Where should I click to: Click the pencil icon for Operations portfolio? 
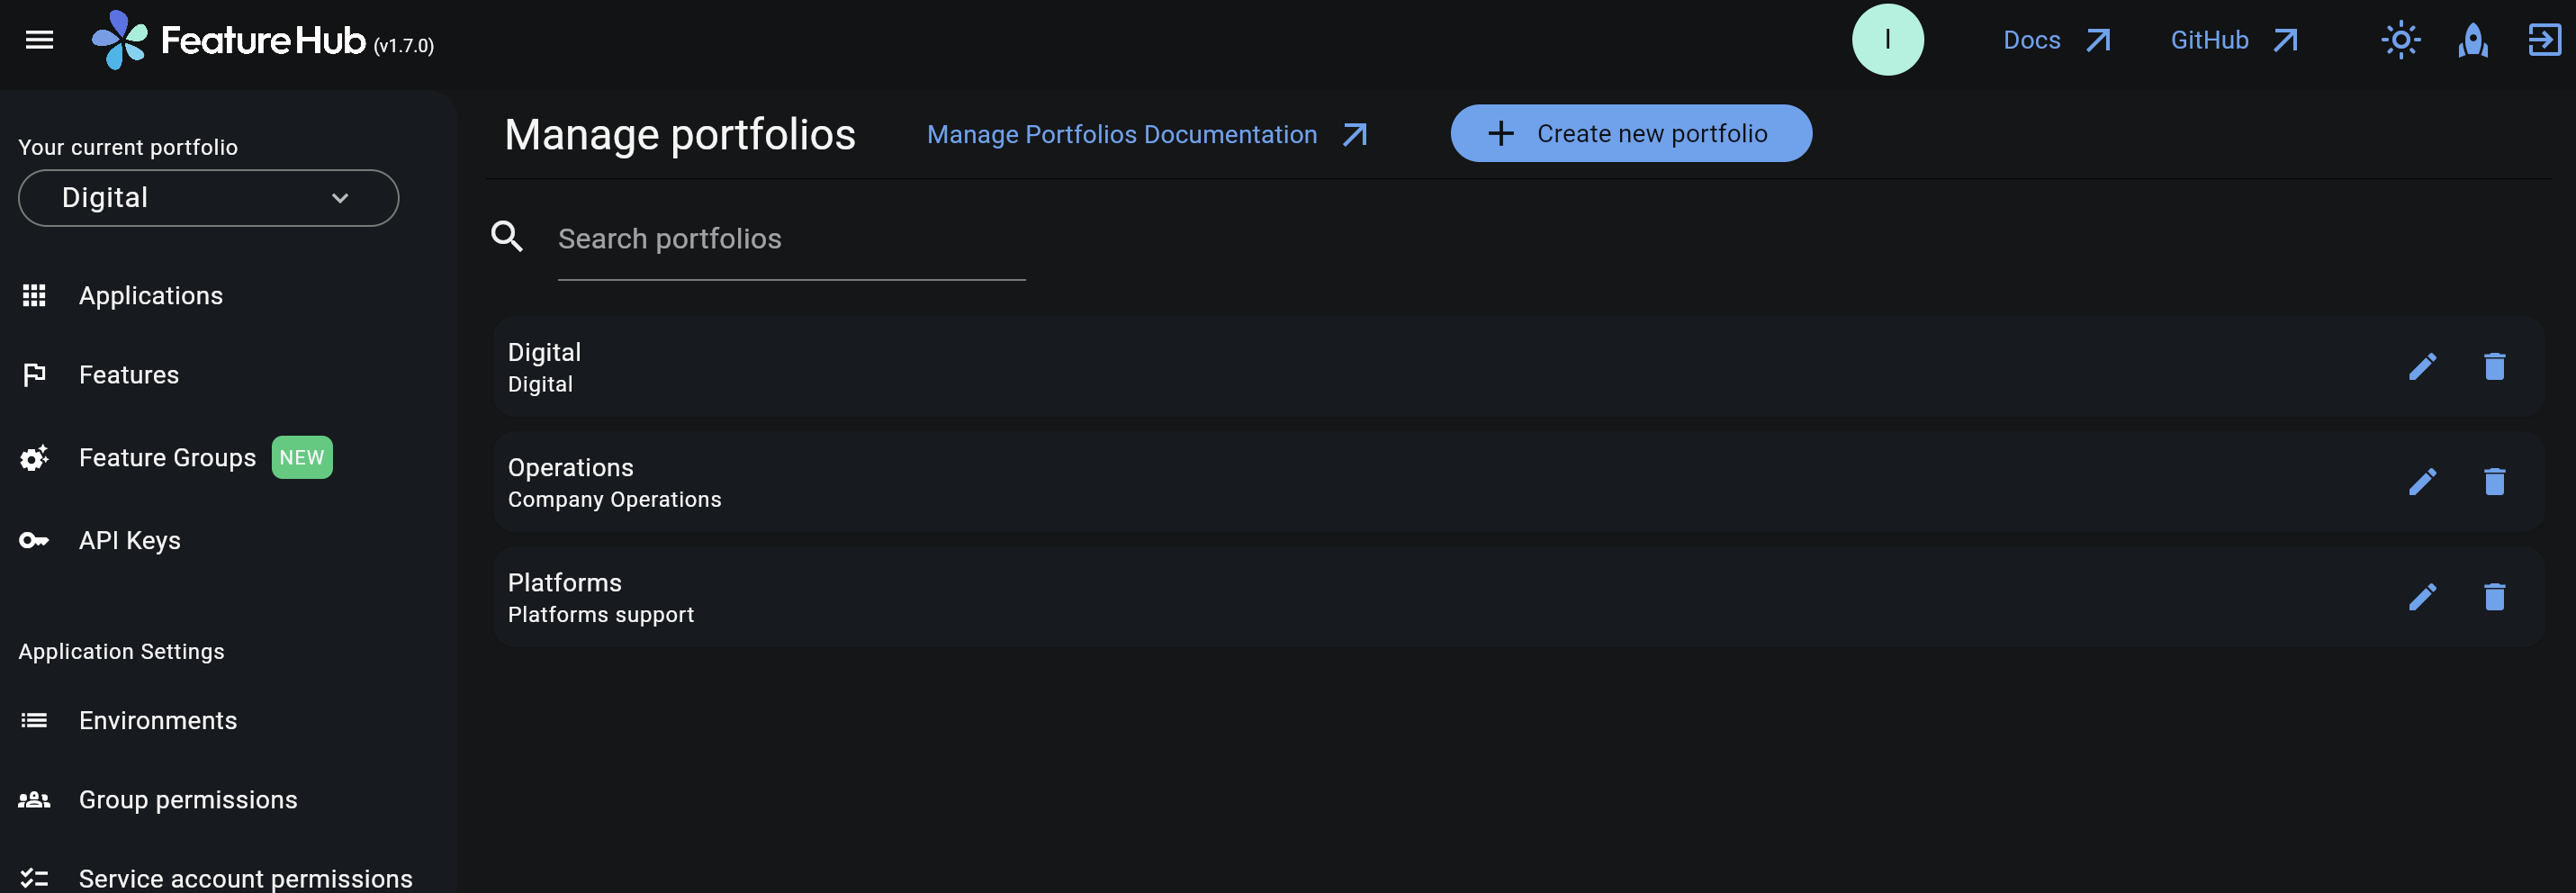click(x=2421, y=482)
